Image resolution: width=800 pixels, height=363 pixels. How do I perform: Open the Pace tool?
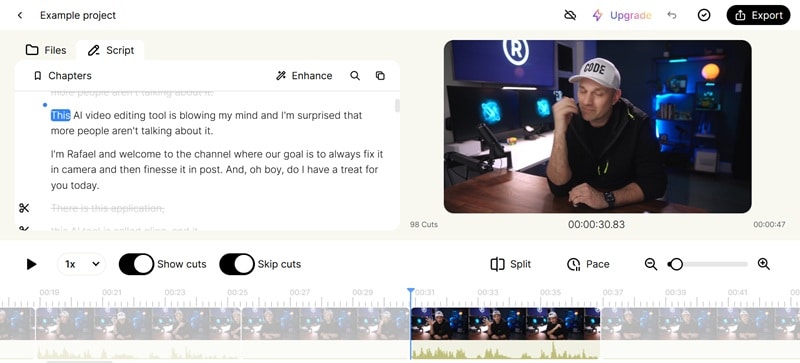pyautogui.click(x=588, y=264)
